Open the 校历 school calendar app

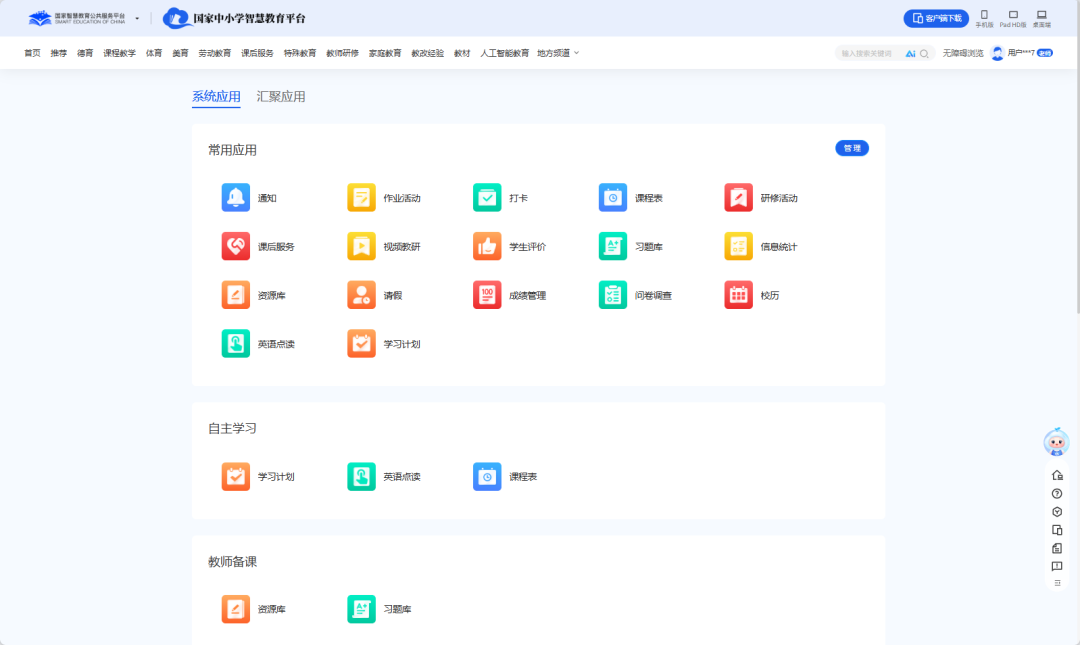(x=738, y=295)
